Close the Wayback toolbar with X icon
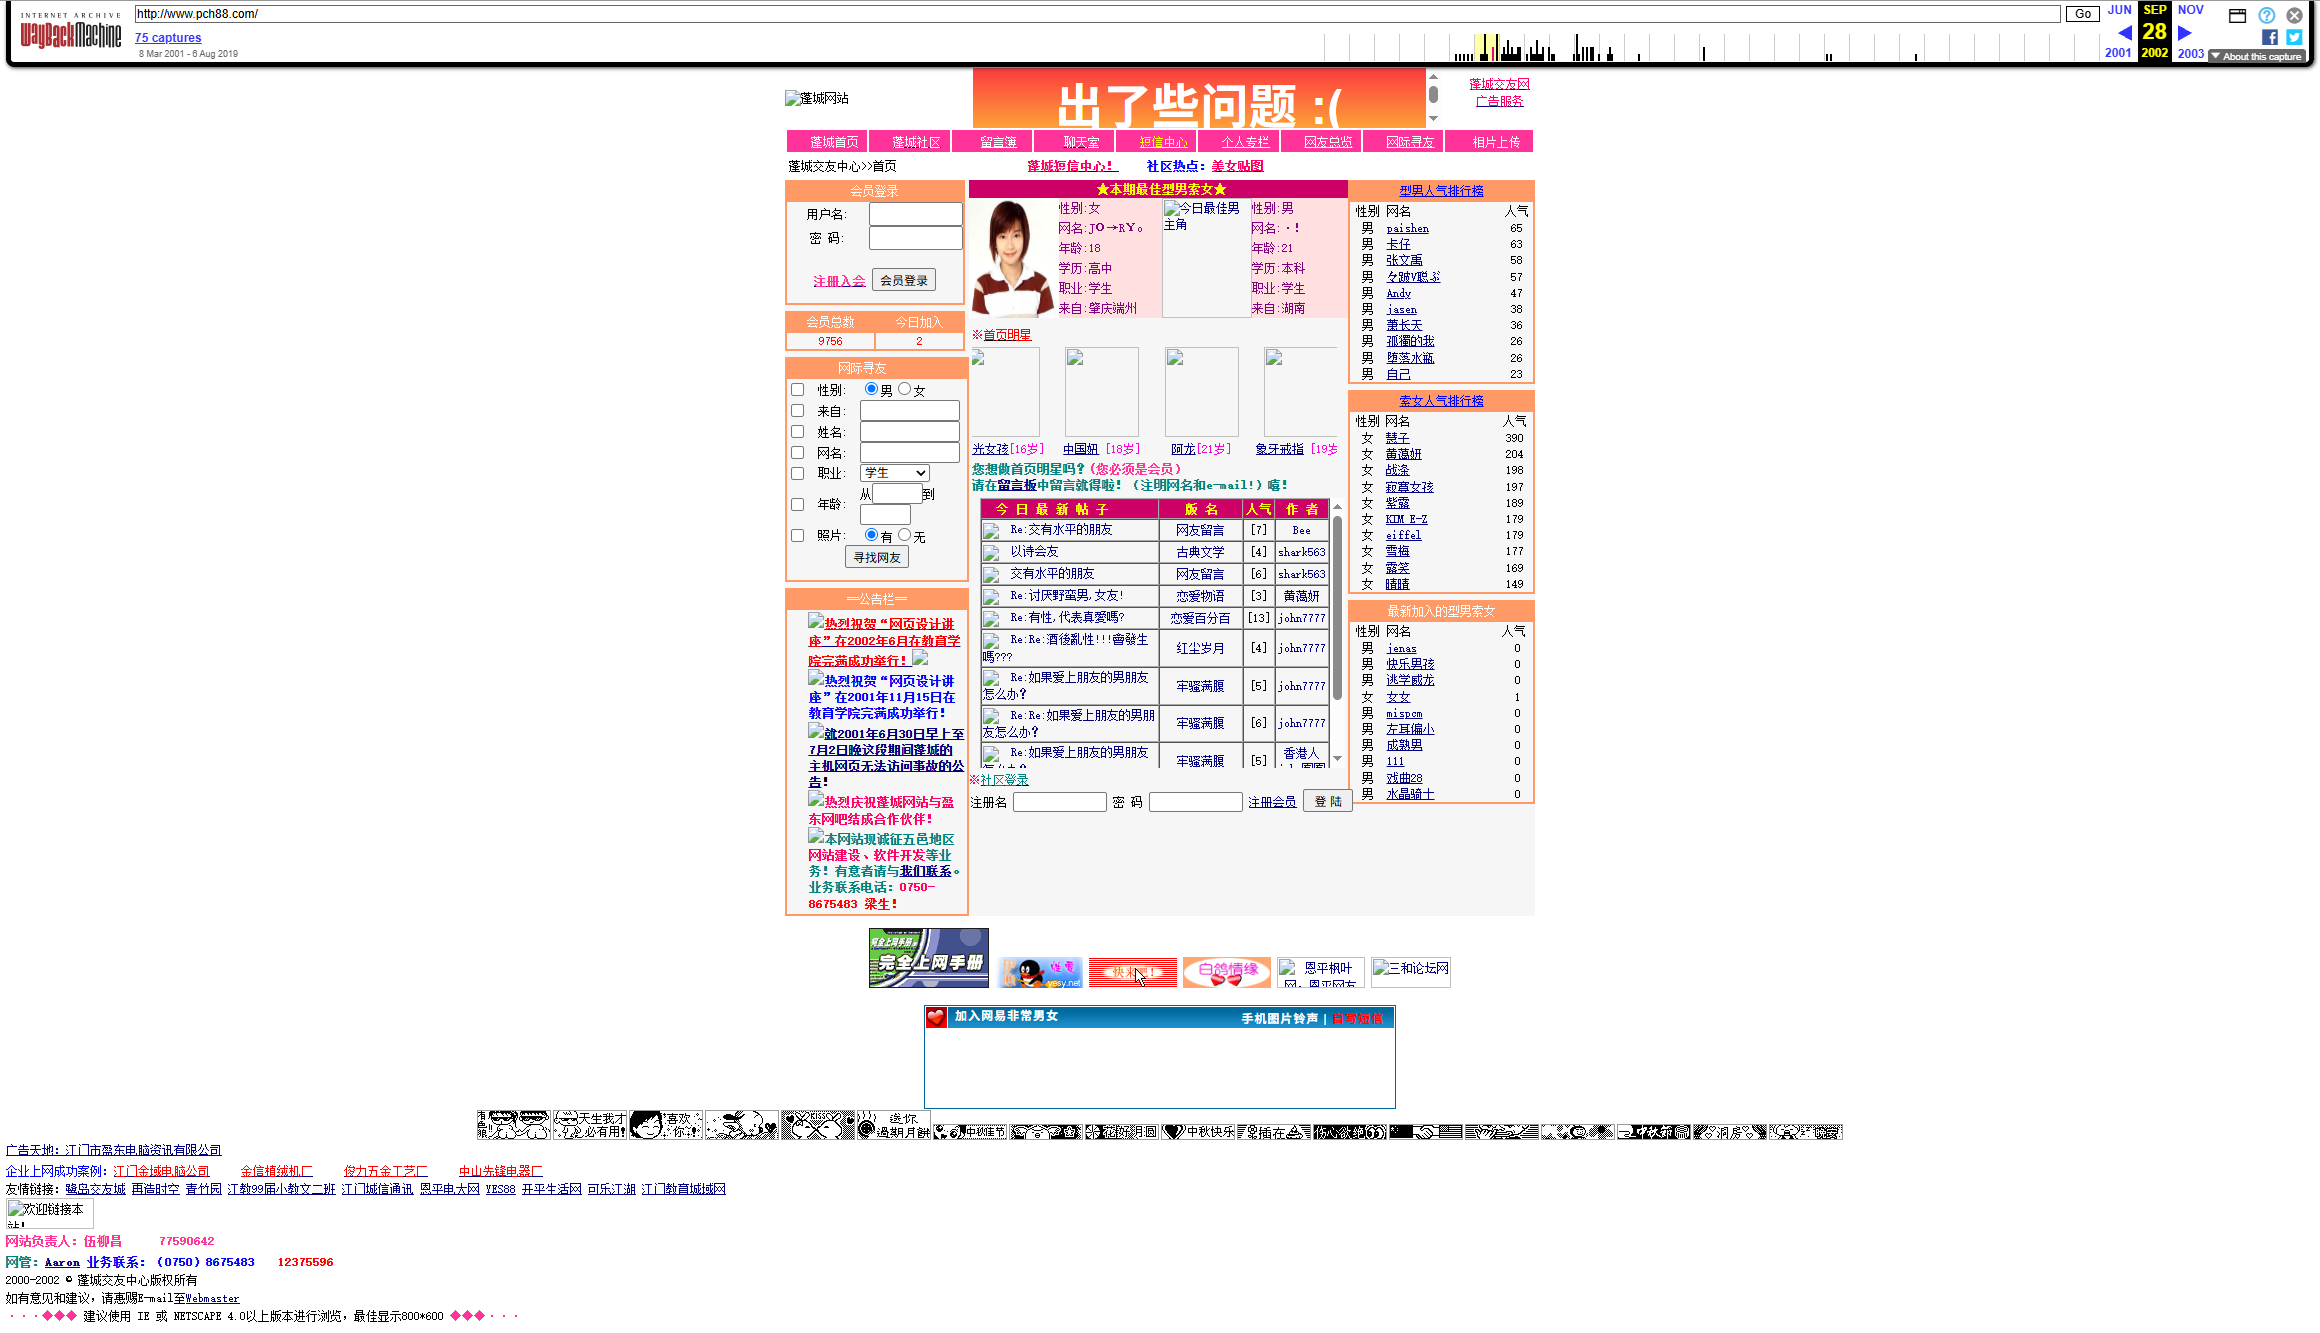2320x1333 pixels. (x=2294, y=15)
